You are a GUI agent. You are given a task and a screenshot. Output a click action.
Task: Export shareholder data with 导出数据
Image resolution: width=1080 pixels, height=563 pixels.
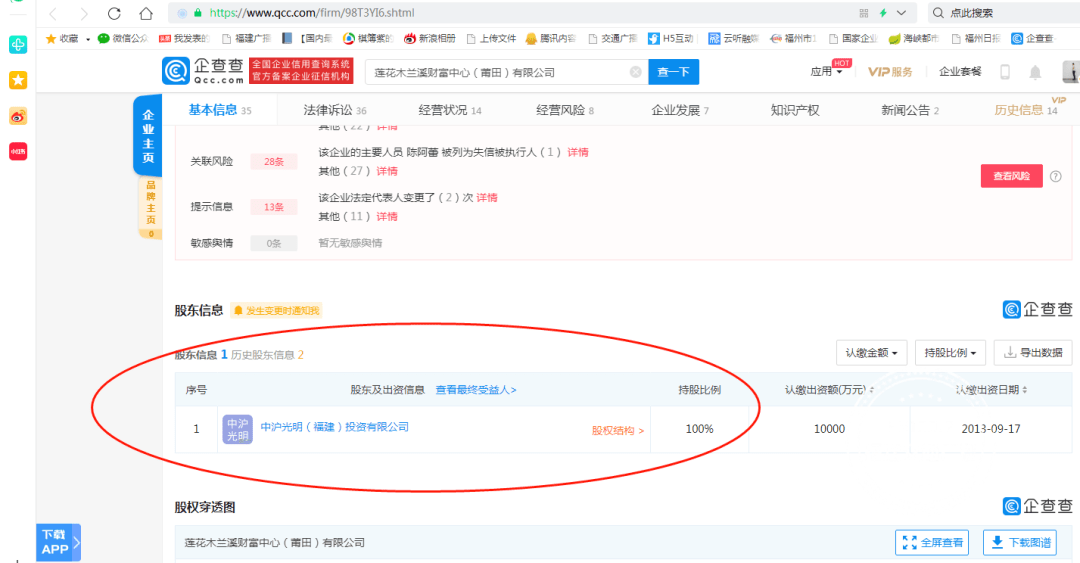click(1033, 353)
